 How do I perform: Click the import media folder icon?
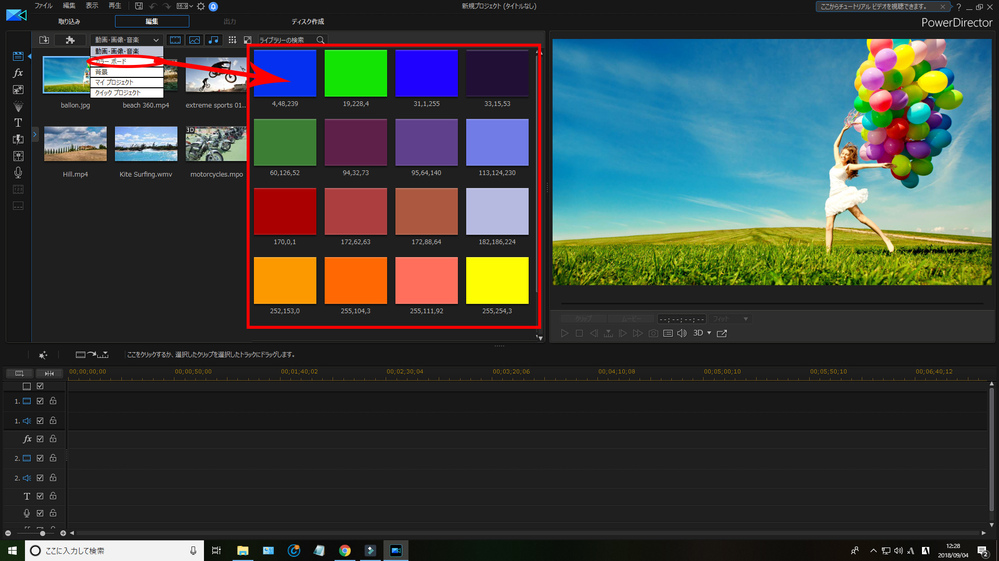(x=44, y=40)
